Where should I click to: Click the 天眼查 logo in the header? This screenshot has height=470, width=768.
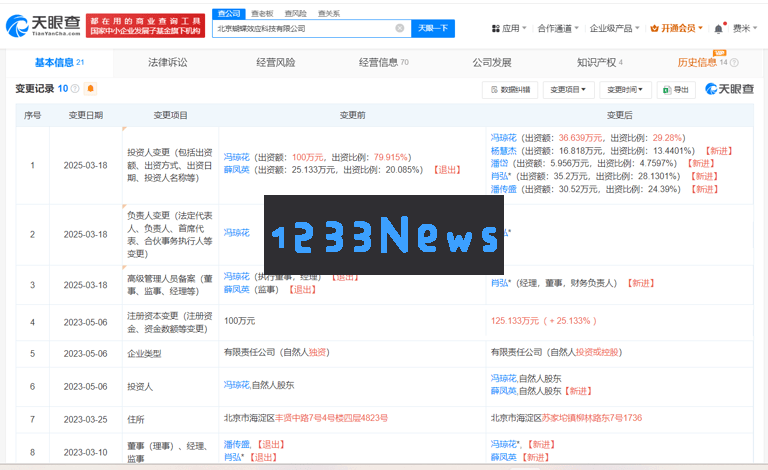43,25
